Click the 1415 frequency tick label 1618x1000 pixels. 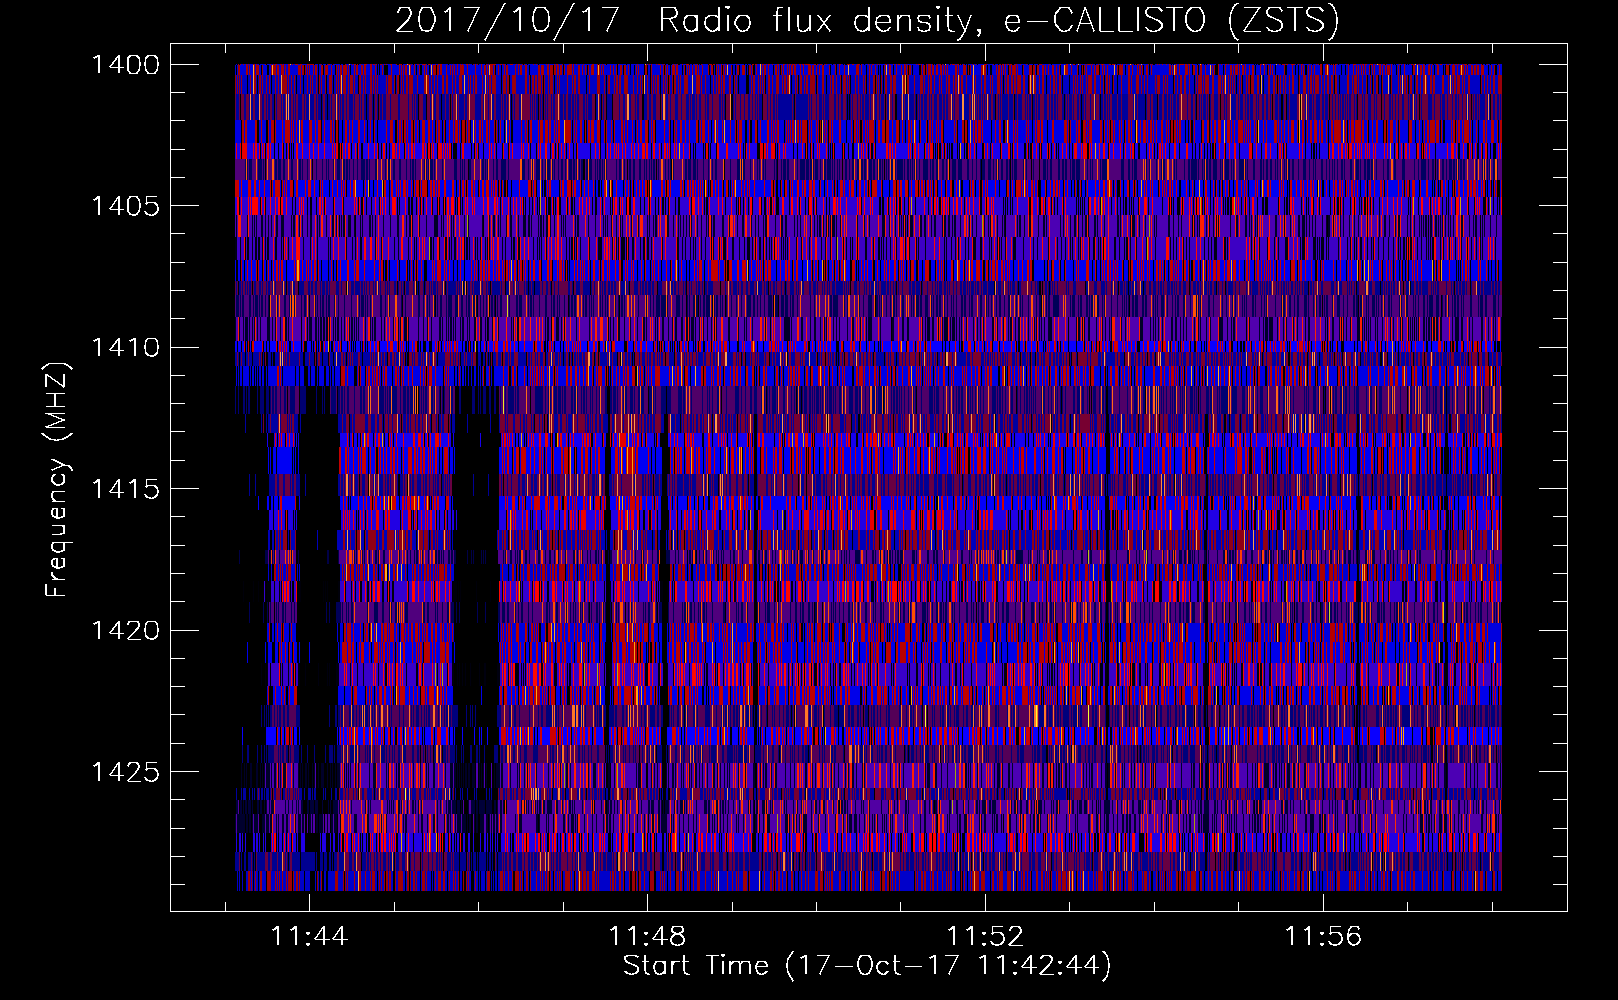tap(124, 489)
